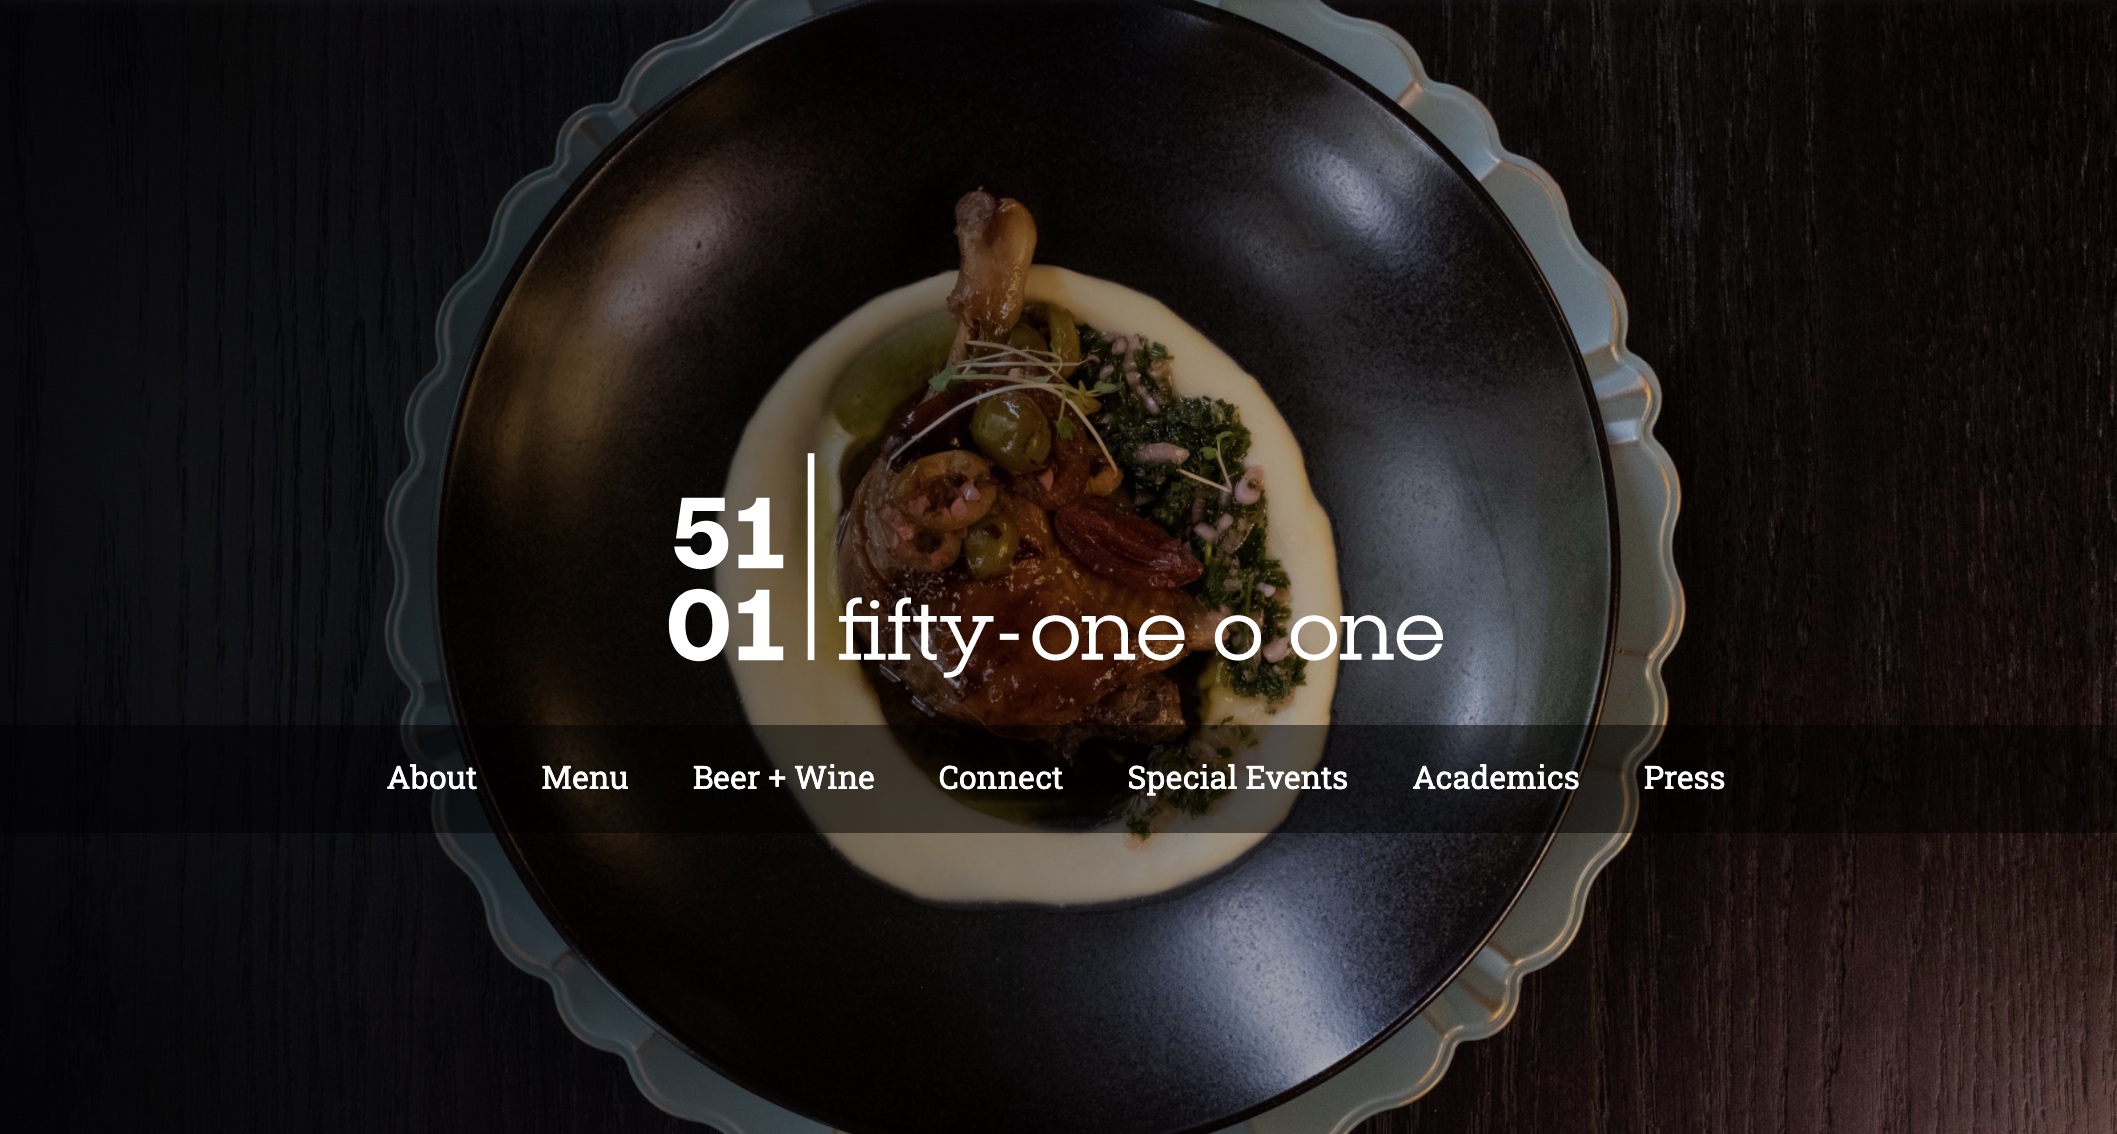Image resolution: width=2117 pixels, height=1134 pixels.
Task: Click the vertical divider line in logo
Action: [x=811, y=556]
